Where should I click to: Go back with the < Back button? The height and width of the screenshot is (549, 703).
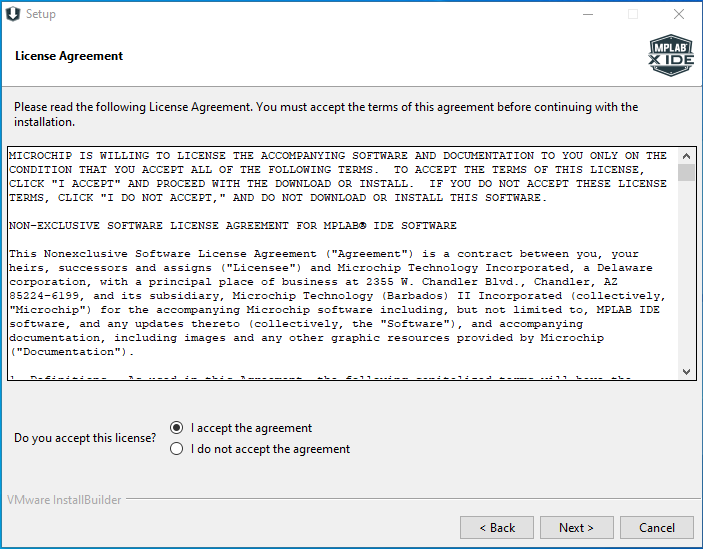[x=497, y=527]
